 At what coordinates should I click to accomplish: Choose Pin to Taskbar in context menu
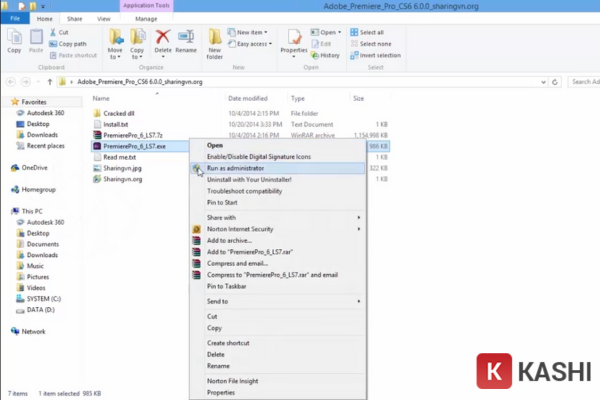coord(278,286)
